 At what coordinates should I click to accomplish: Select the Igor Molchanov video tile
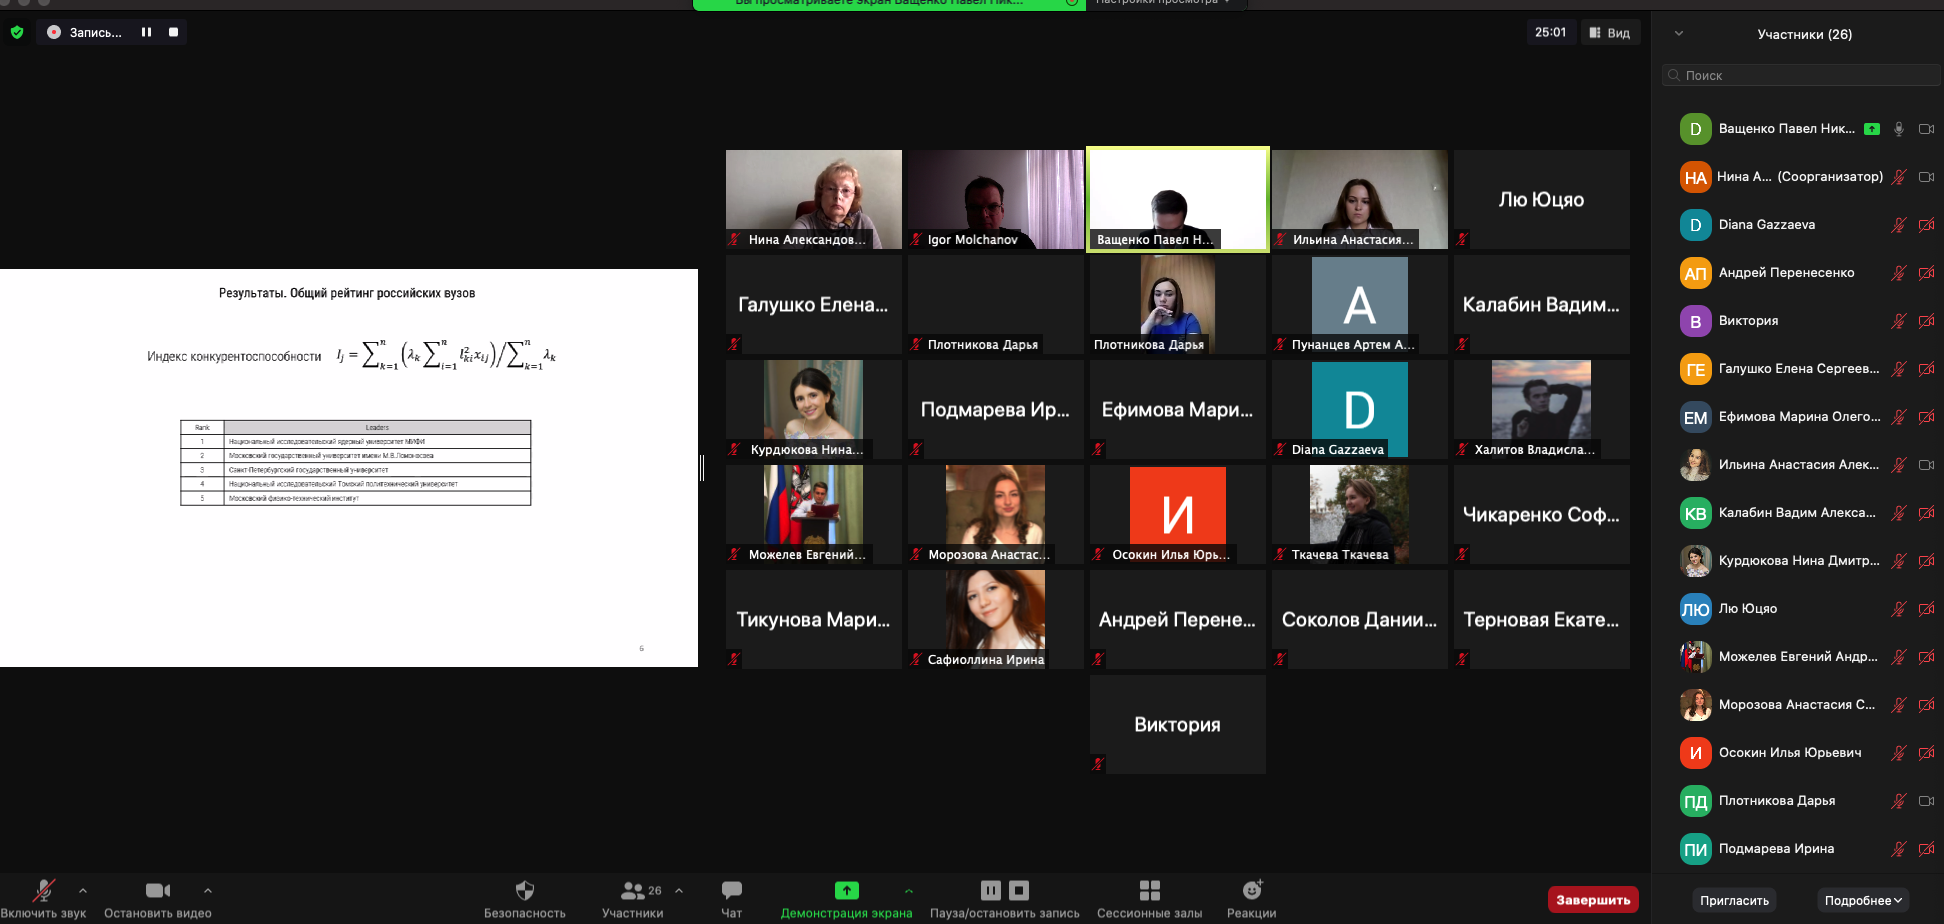tap(996, 199)
